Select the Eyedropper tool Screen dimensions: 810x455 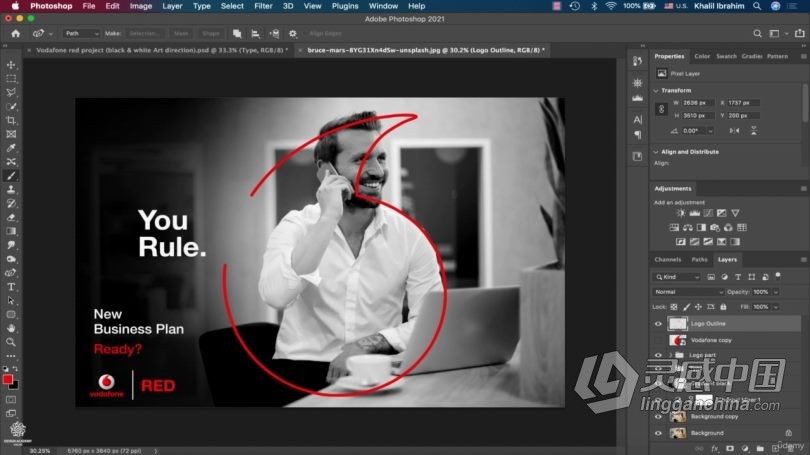click(11, 148)
